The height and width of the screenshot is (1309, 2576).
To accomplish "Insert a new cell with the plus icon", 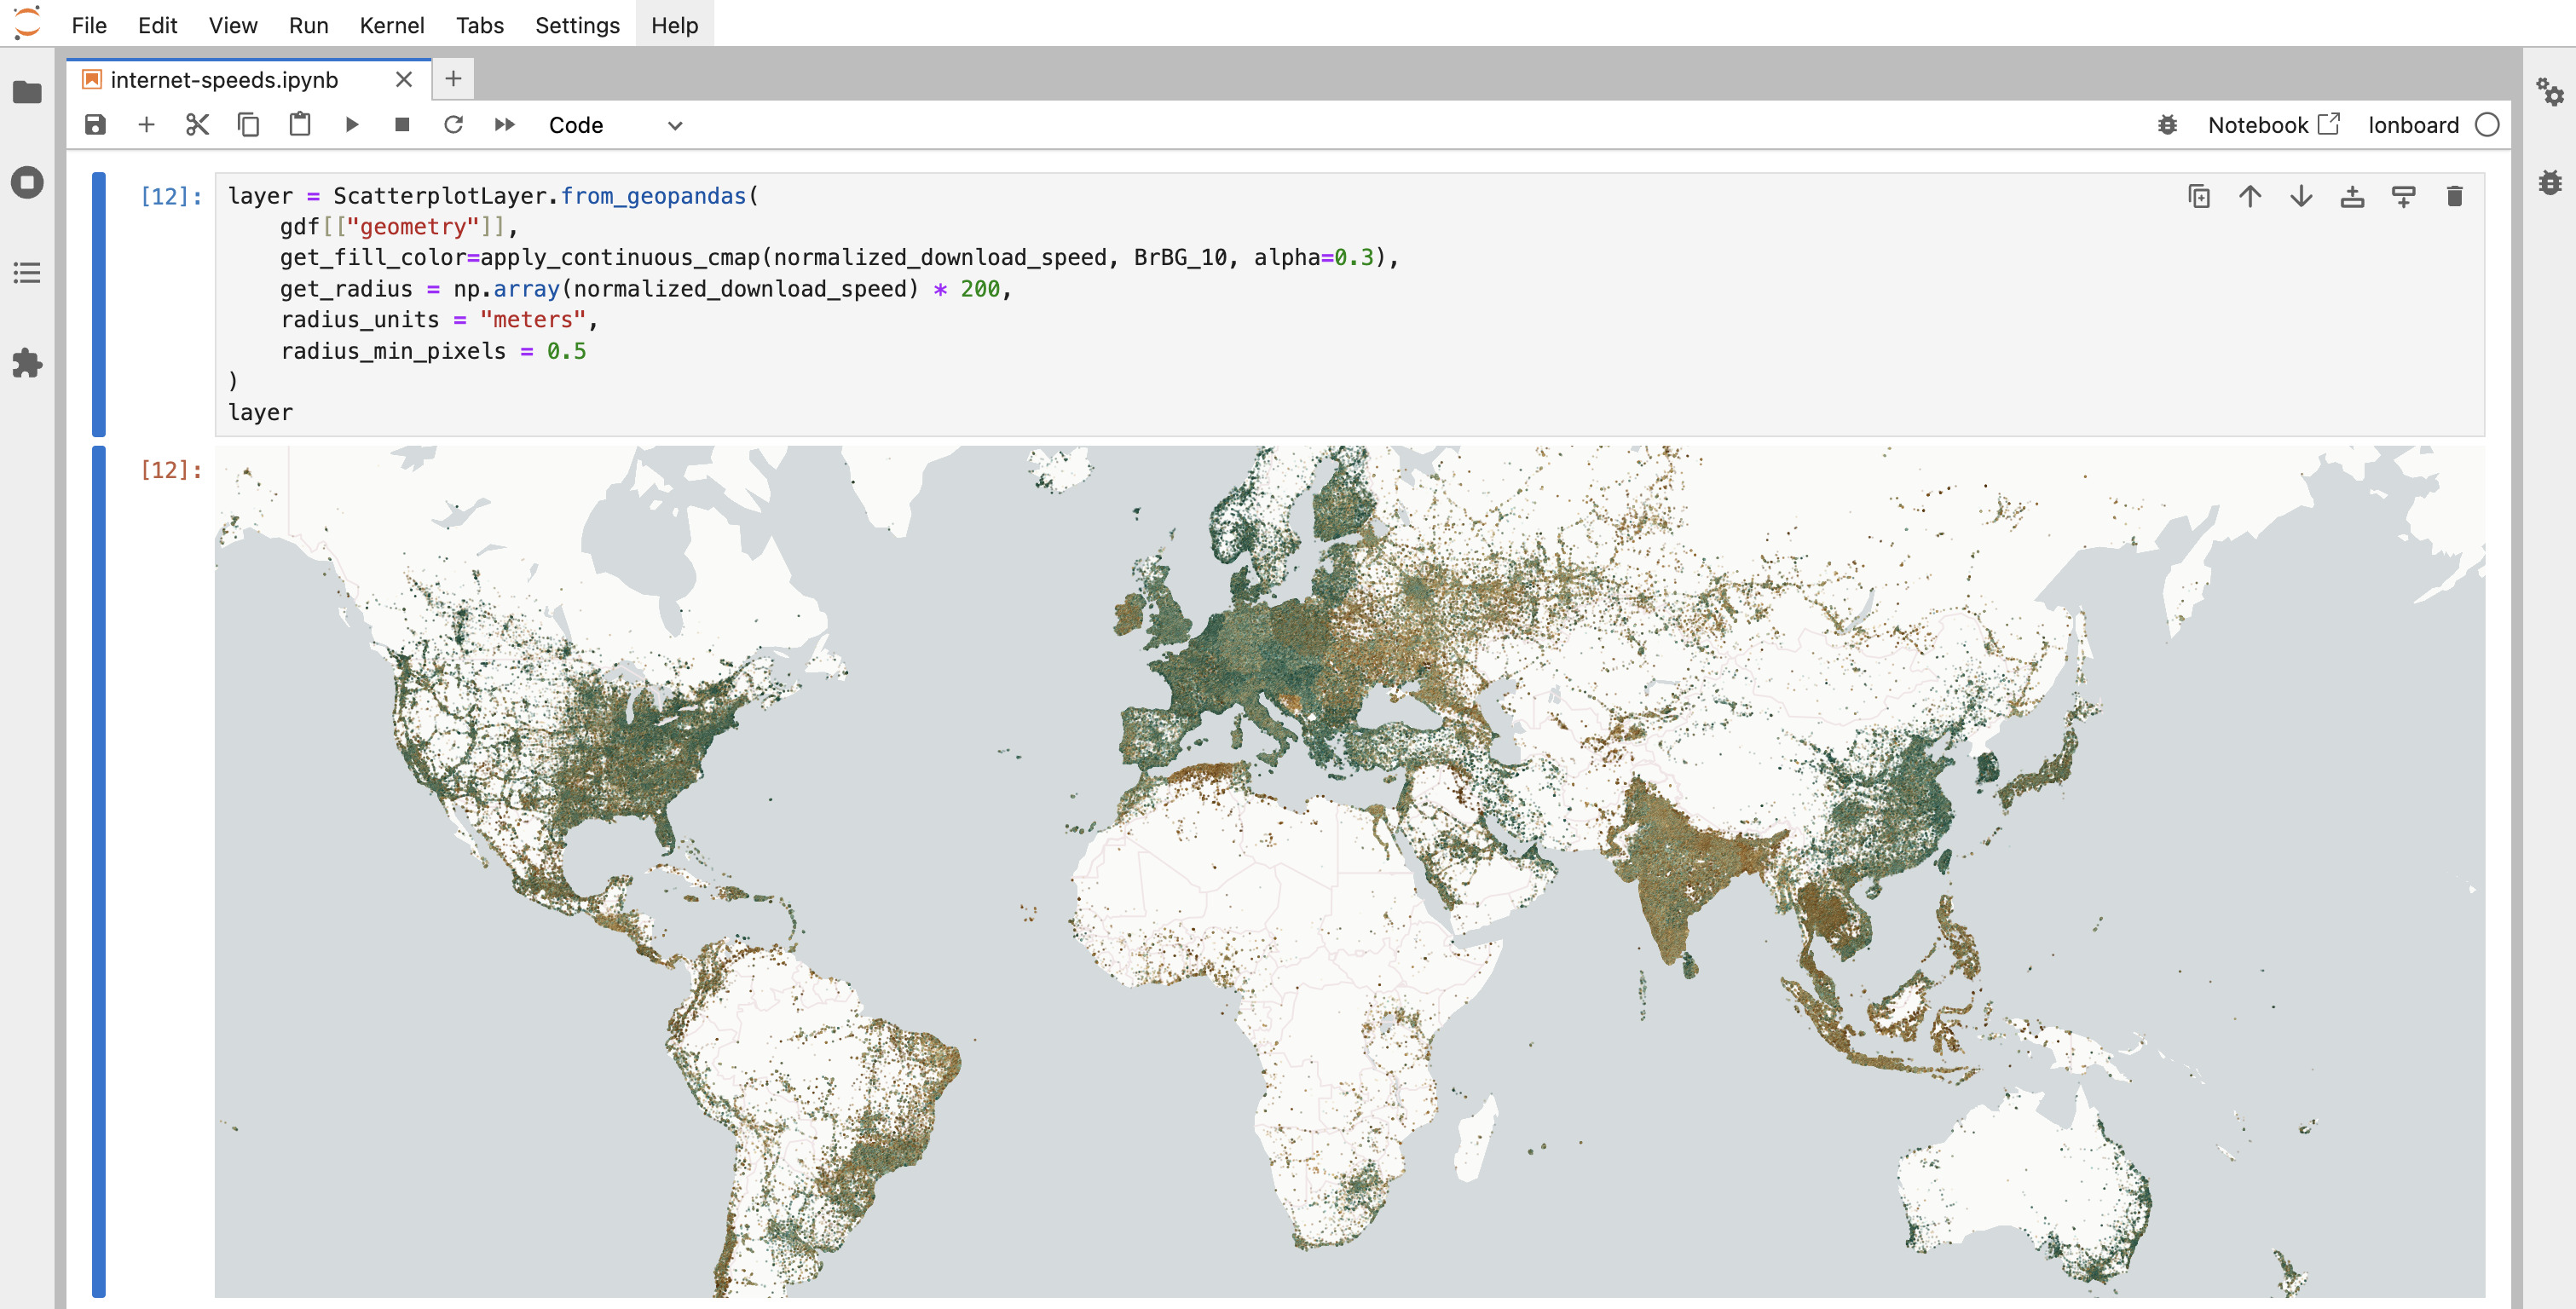I will [x=146, y=125].
